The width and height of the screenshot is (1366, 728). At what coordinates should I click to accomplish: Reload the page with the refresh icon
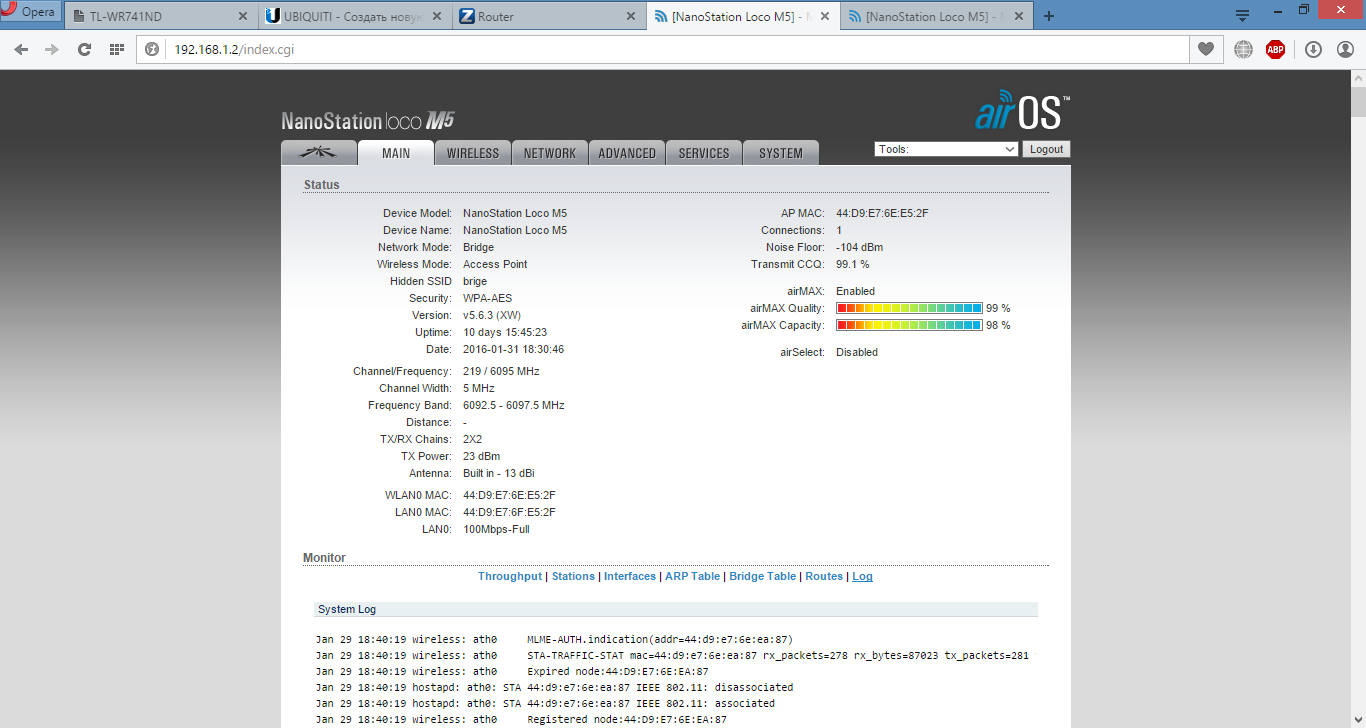[84, 49]
